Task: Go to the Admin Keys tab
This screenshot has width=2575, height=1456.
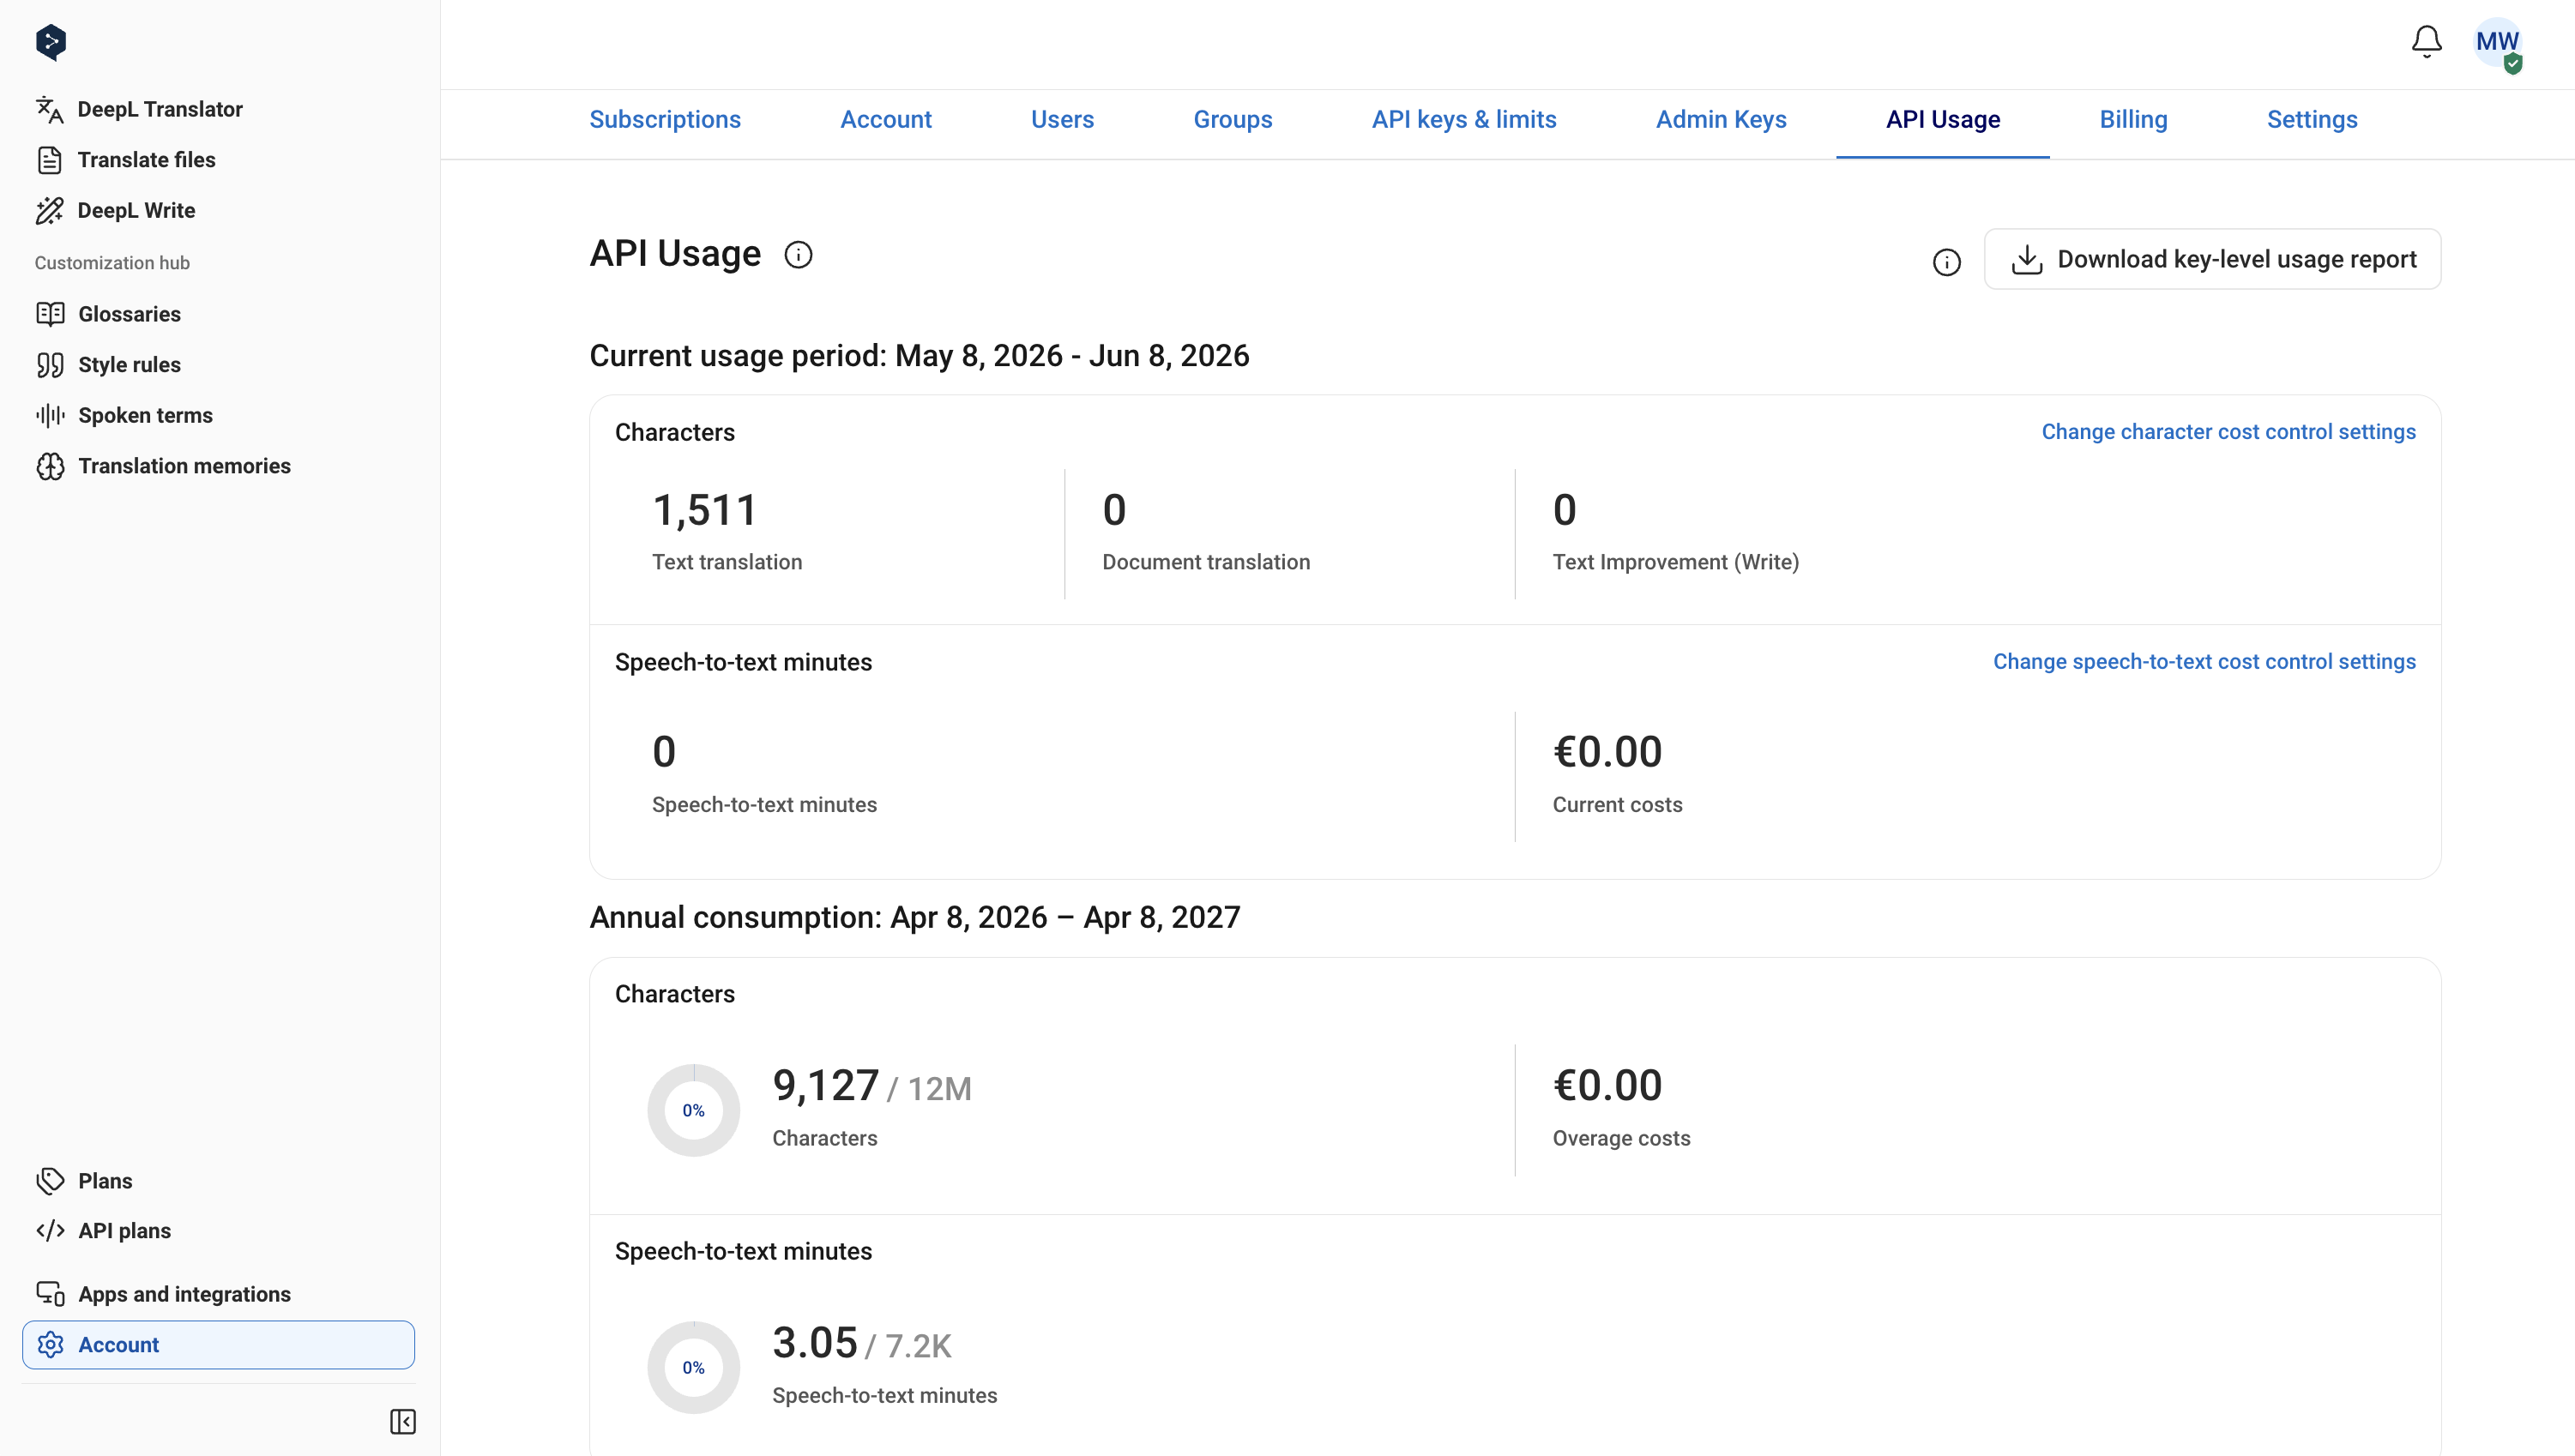Action: [x=1721, y=119]
